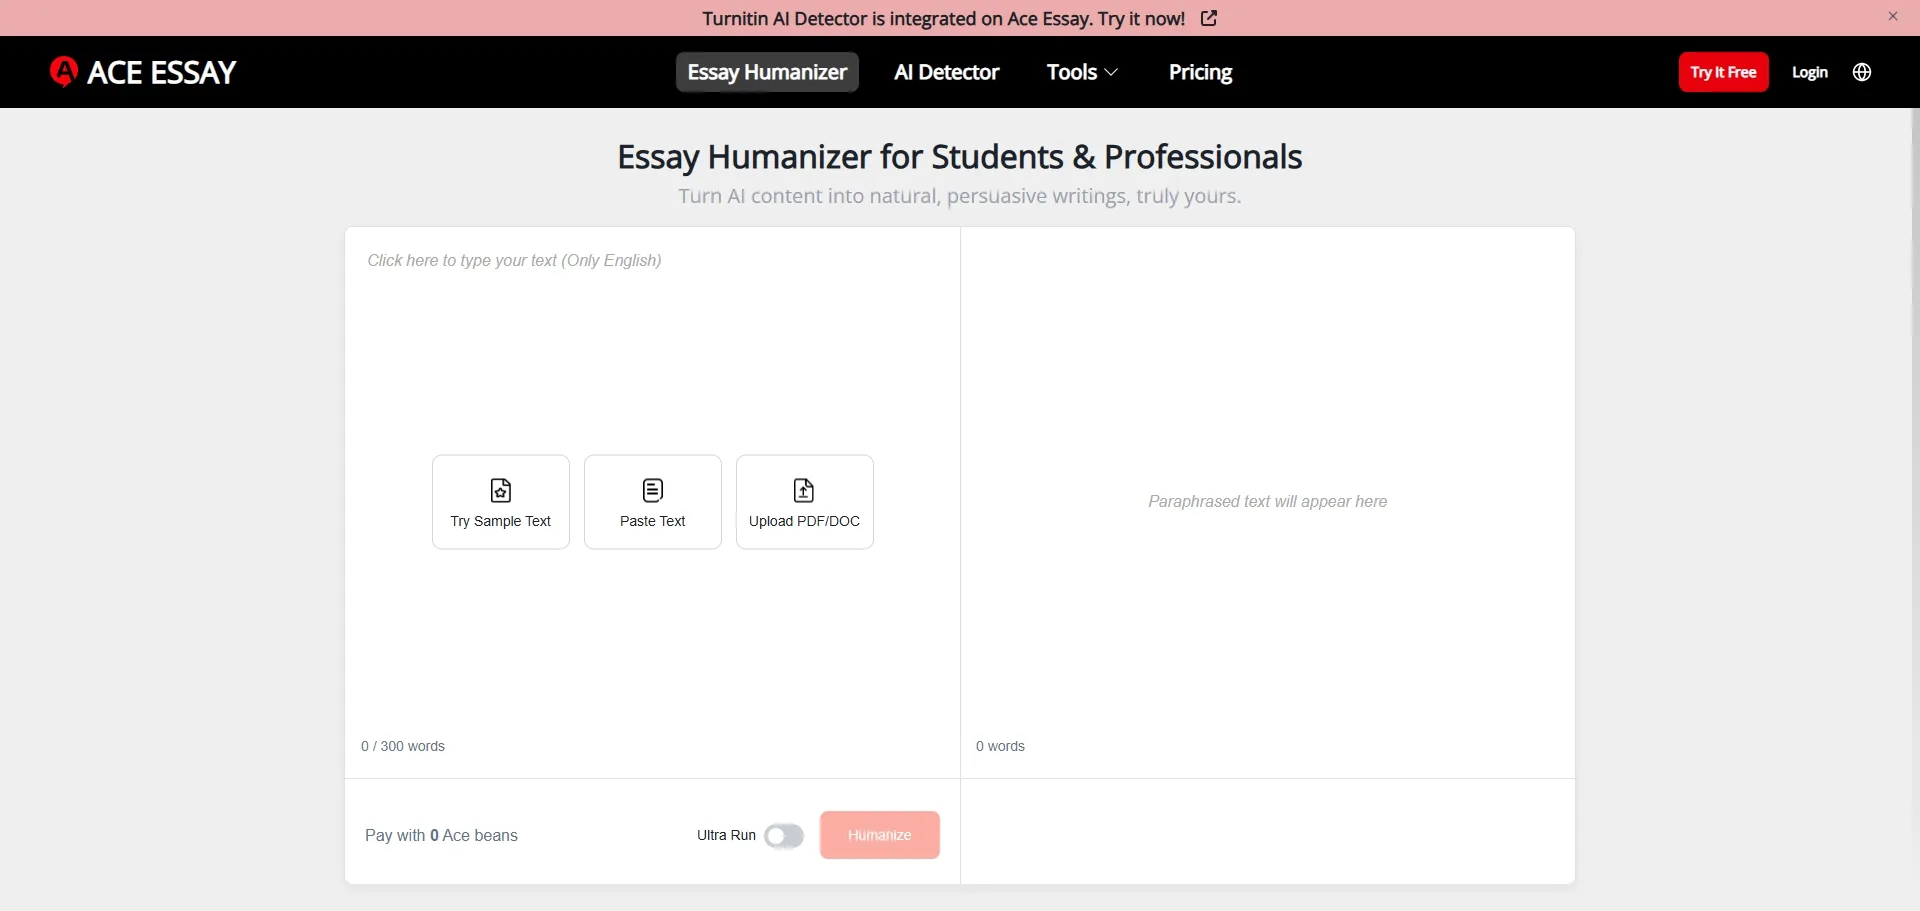This screenshot has height=911, width=1920.
Task: Click the external link icon in Turnitin banner
Action: tap(1208, 18)
